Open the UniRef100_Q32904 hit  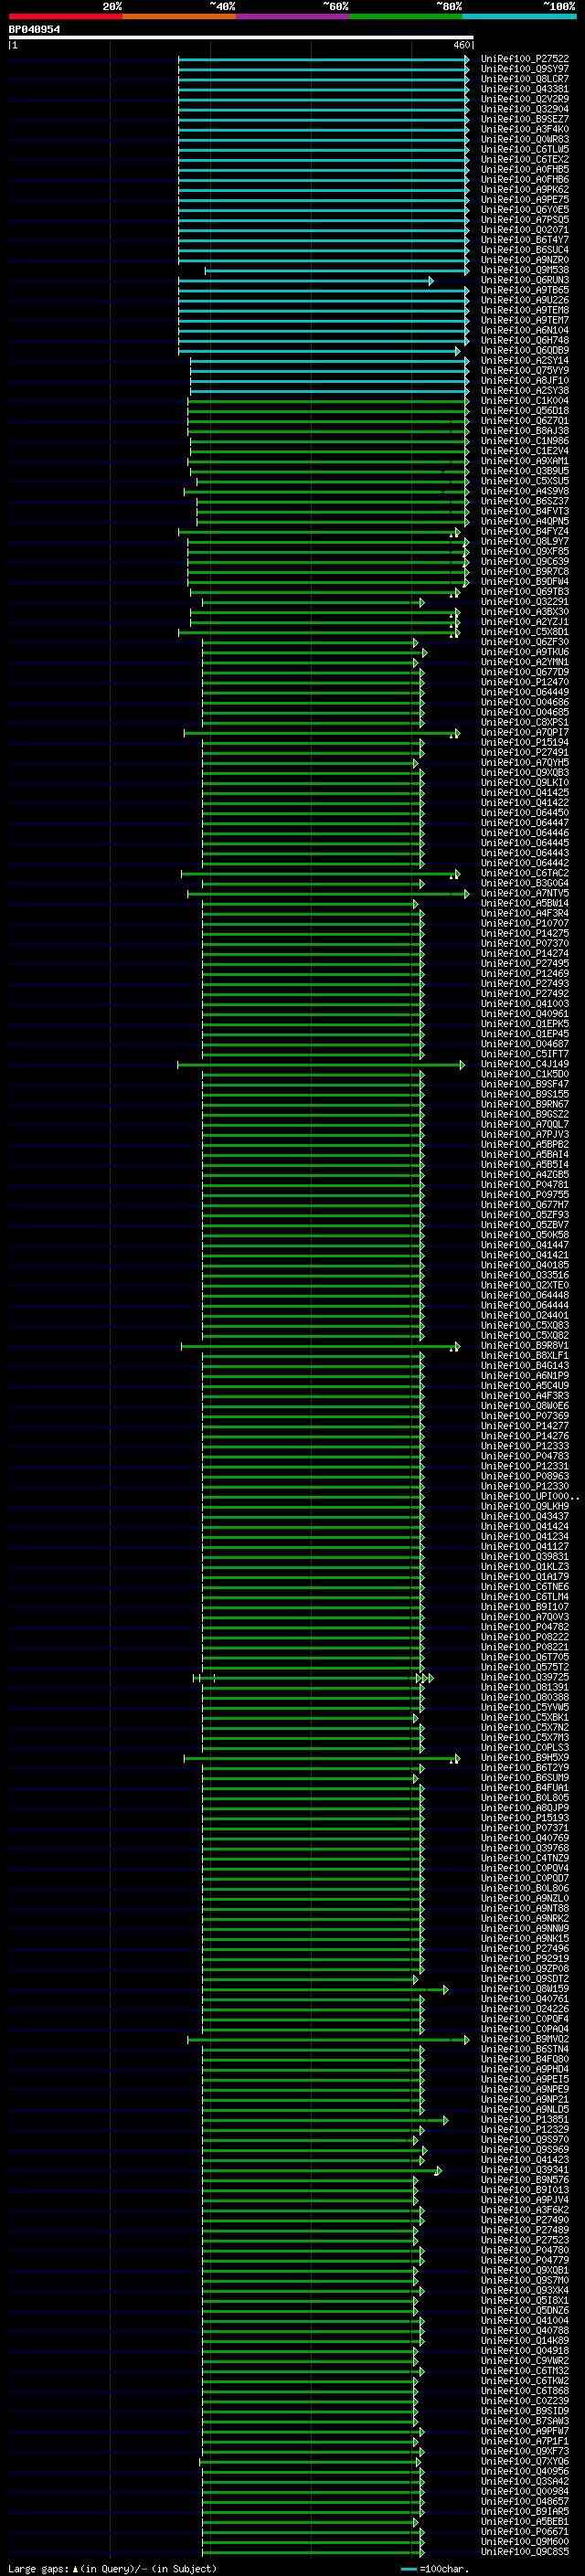point(524,109)
